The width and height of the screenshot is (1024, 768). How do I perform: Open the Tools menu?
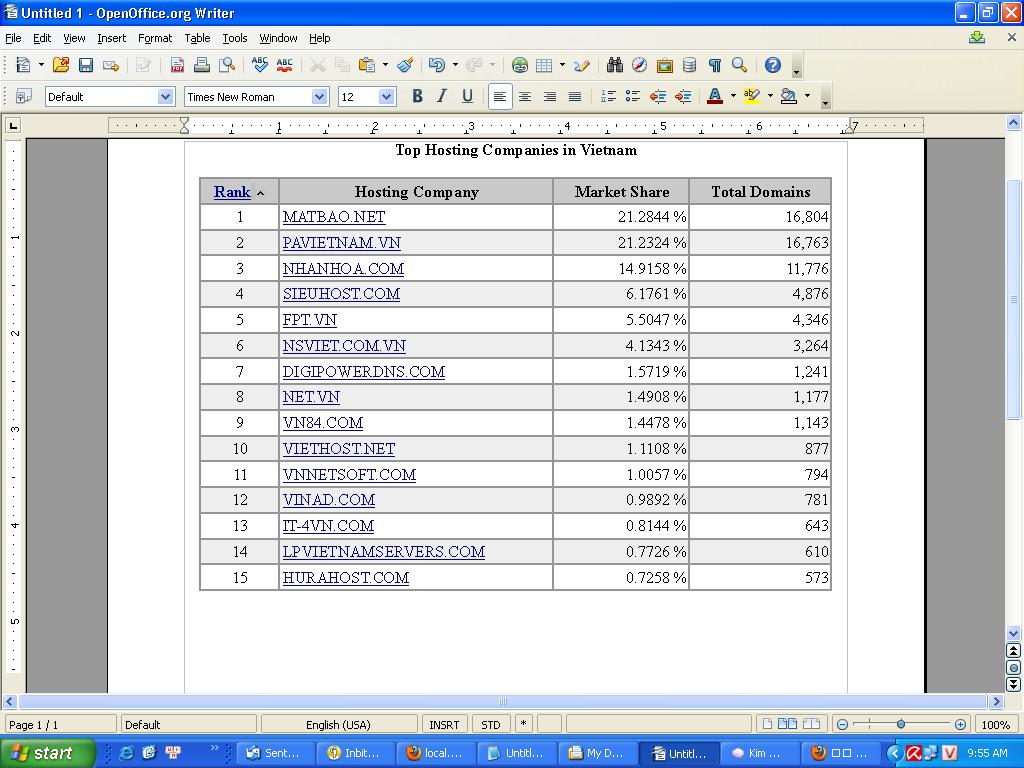coord(234,38)
